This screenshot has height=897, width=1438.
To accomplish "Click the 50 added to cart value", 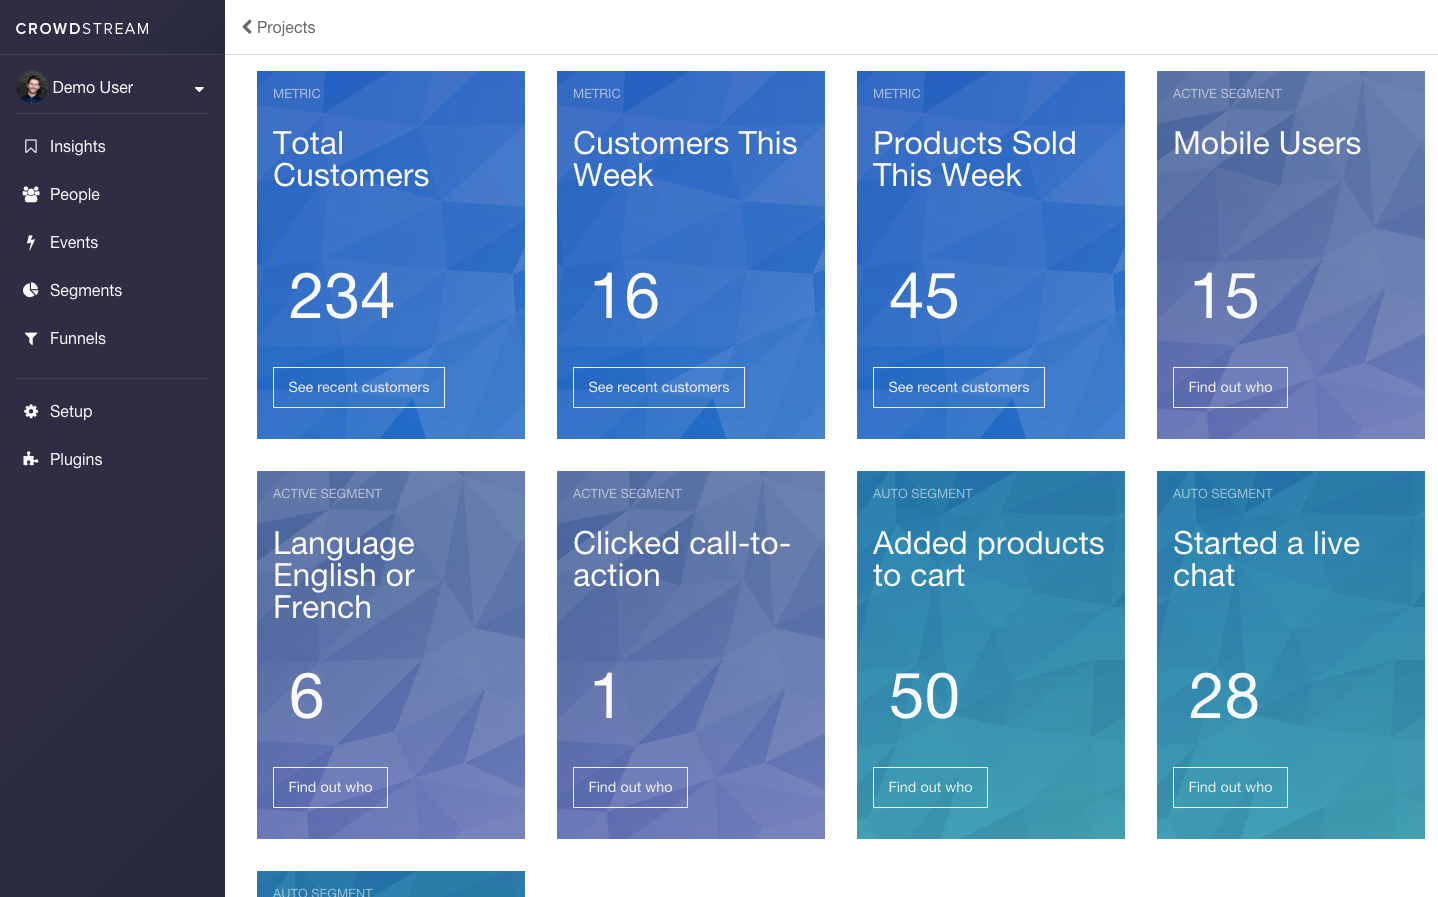I will click(924, 696).
